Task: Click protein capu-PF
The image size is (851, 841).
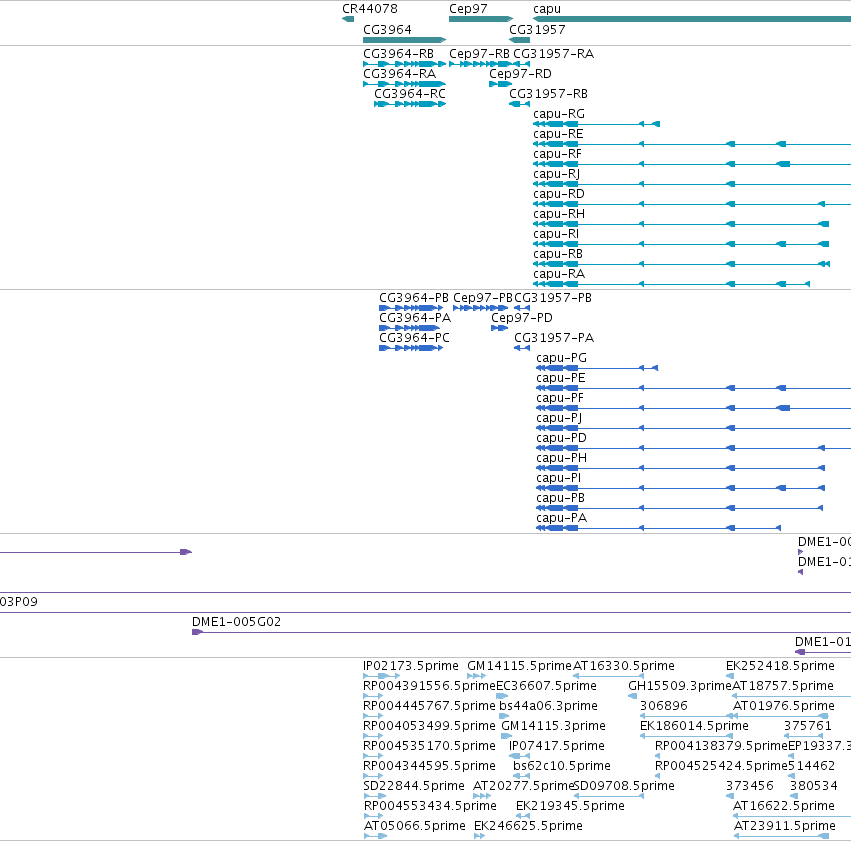Action: [694, 408]
